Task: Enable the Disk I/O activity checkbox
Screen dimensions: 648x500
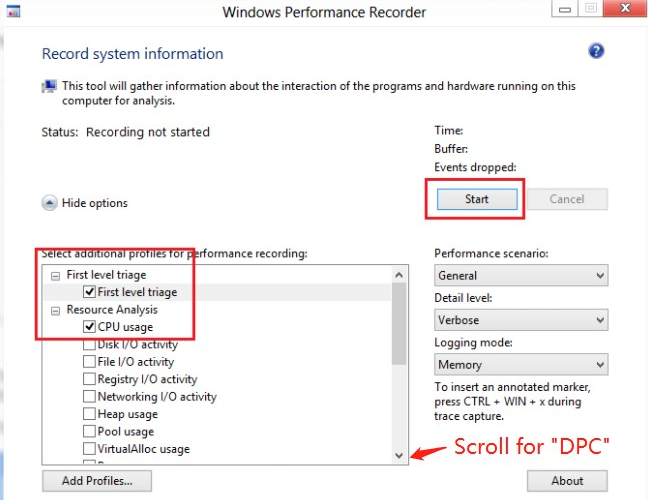Action: [89, 345]
